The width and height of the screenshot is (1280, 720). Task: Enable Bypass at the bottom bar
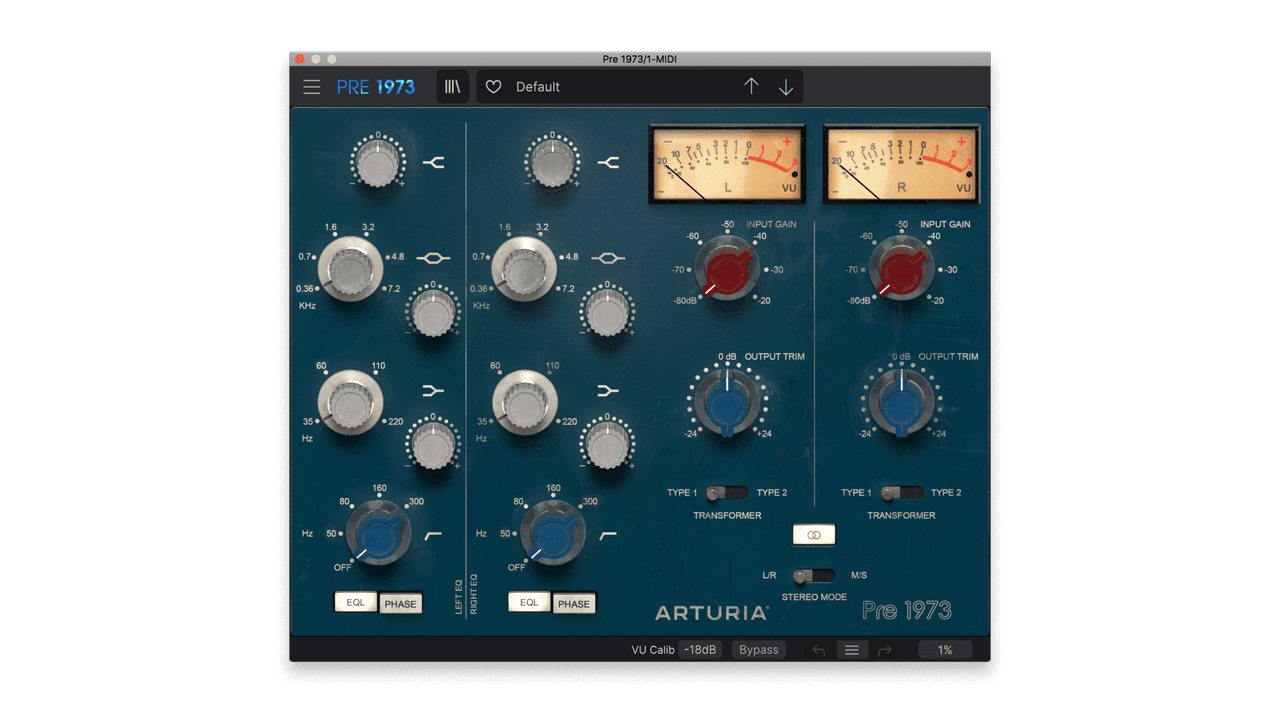click(758, 649)
